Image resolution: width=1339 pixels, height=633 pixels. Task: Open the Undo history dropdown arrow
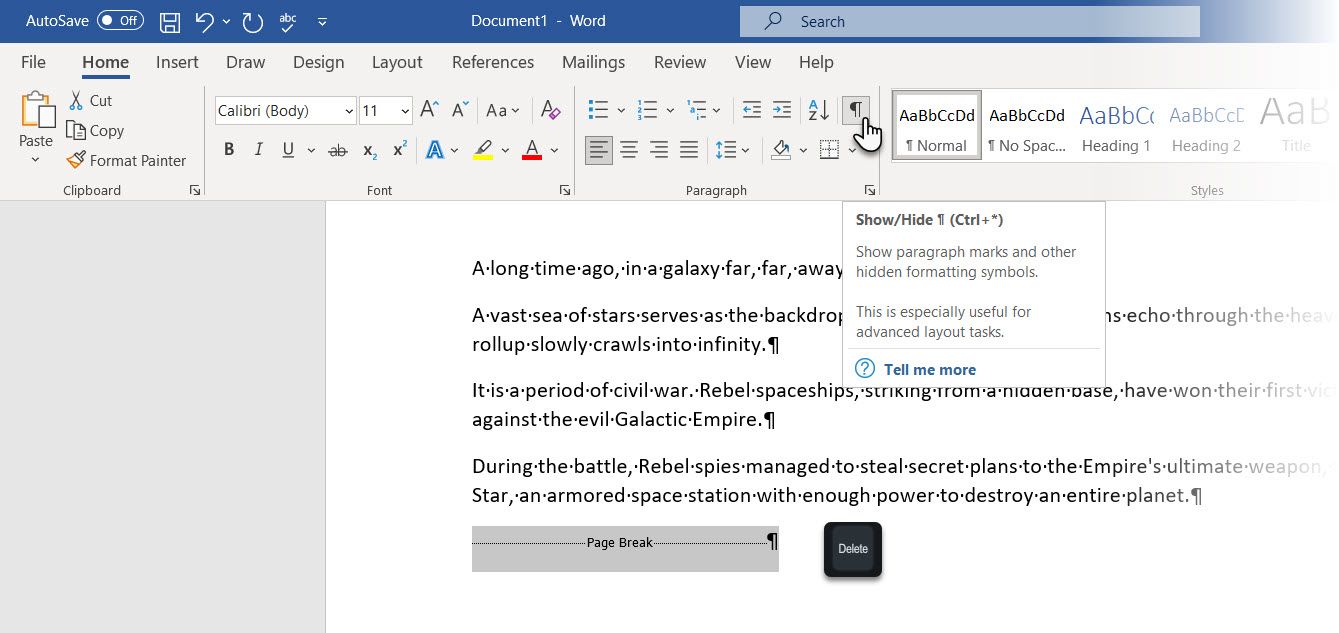pos(226,21)
